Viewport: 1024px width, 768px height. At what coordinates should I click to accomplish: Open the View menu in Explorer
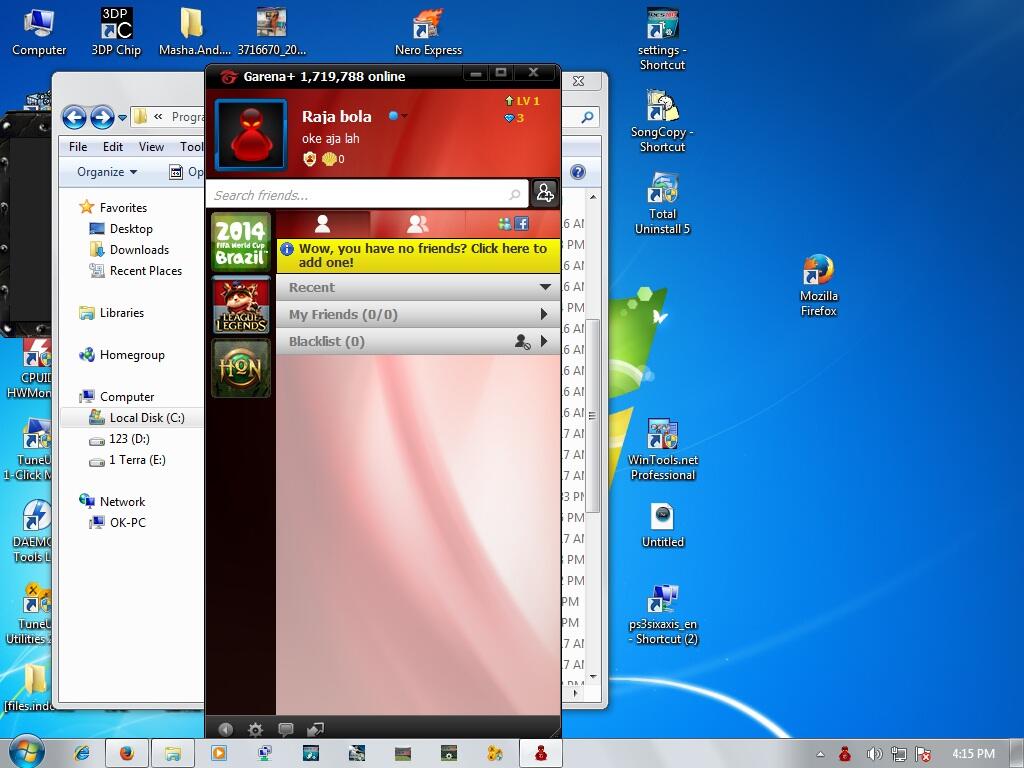click(151, 147)
